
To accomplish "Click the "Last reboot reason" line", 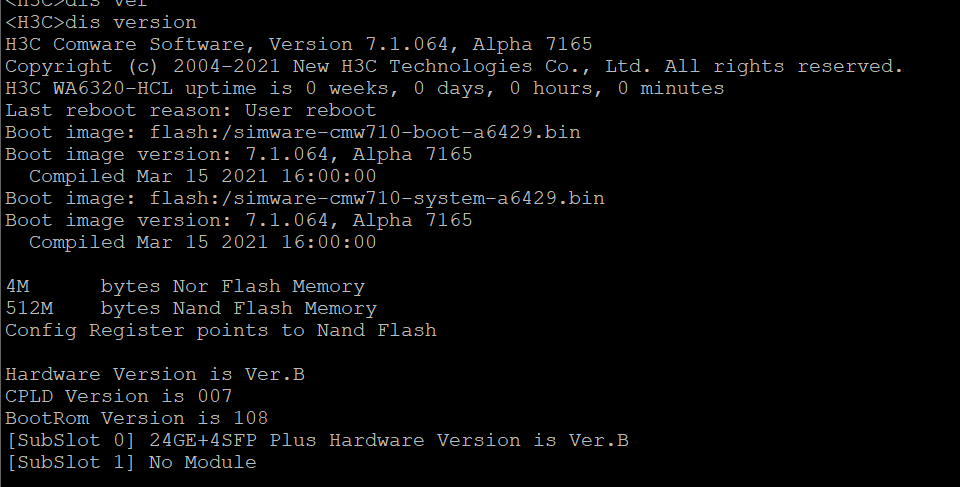I will pos(190,110).
